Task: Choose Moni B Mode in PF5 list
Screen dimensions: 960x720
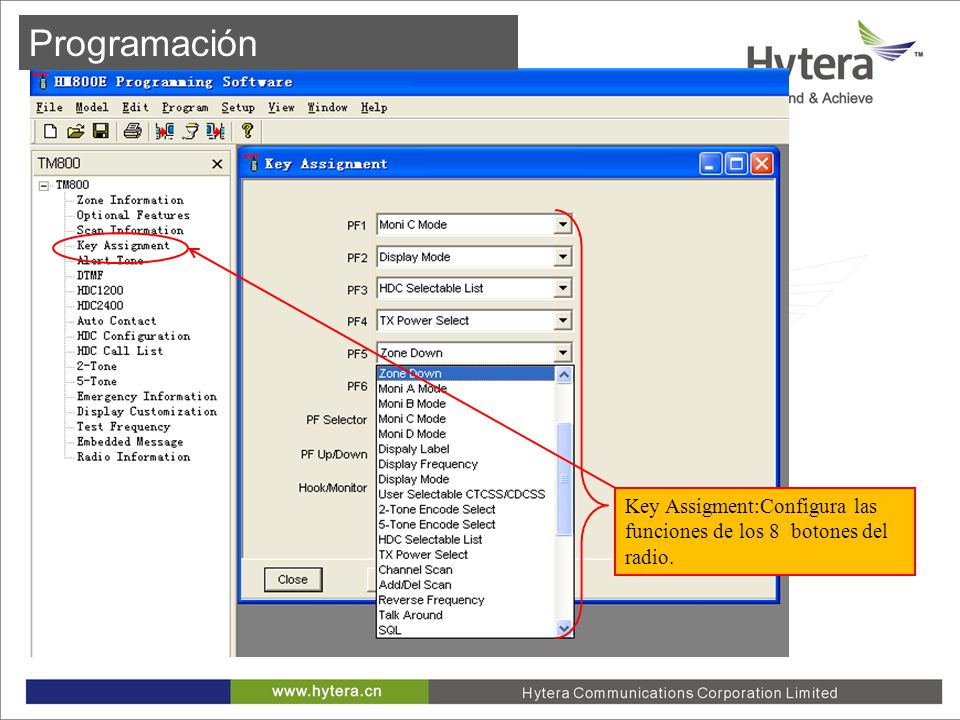Action: [467, 403]
